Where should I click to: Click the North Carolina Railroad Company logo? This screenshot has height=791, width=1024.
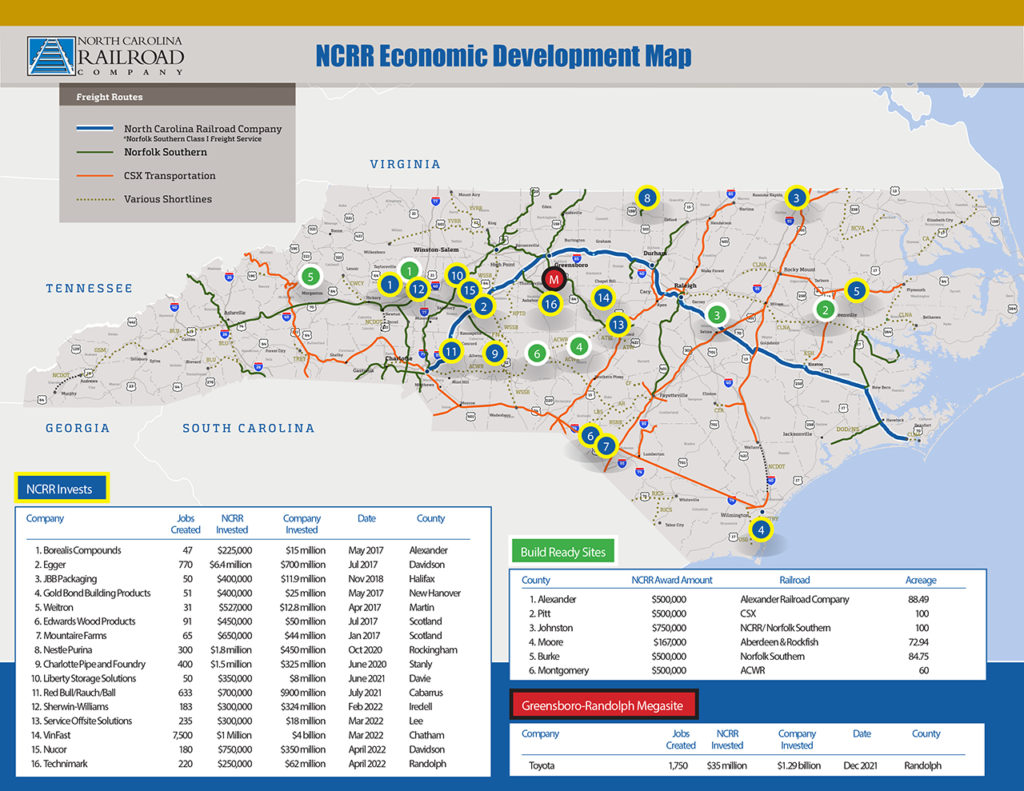106,57
